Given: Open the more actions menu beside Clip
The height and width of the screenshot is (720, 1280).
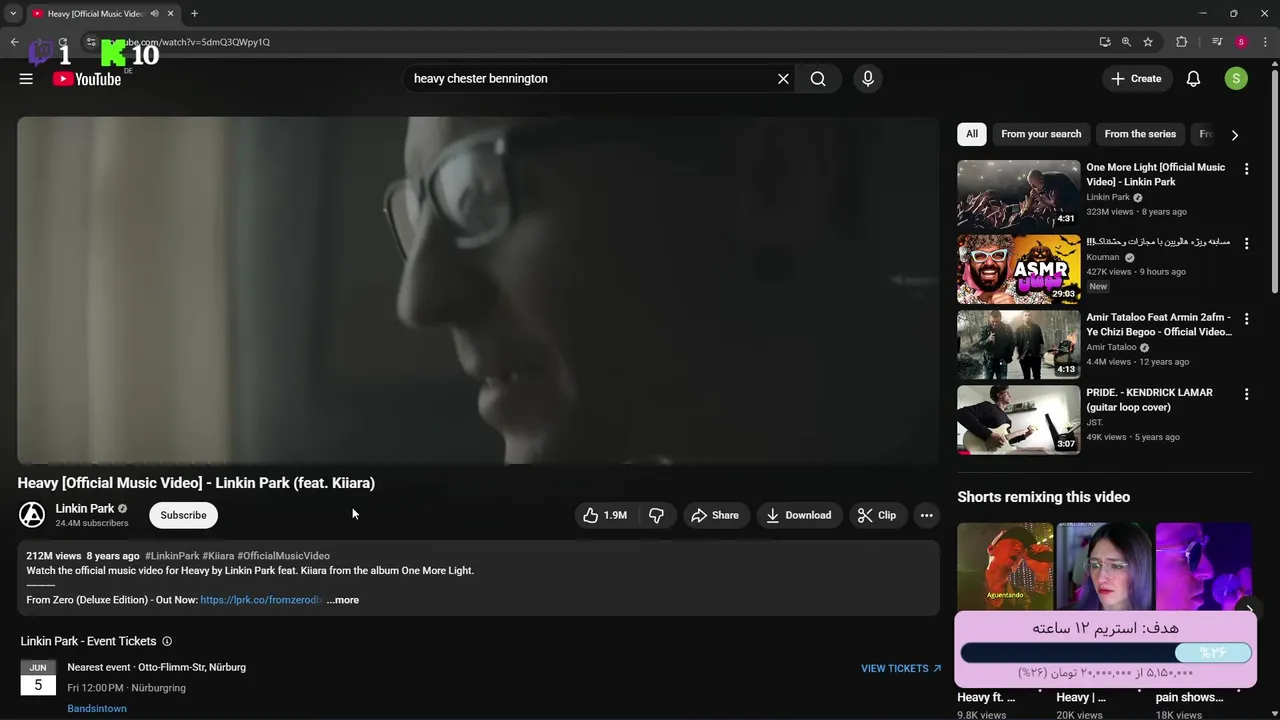Looking at the screenshot, I should pyautogui.click(x=927, y=515).
